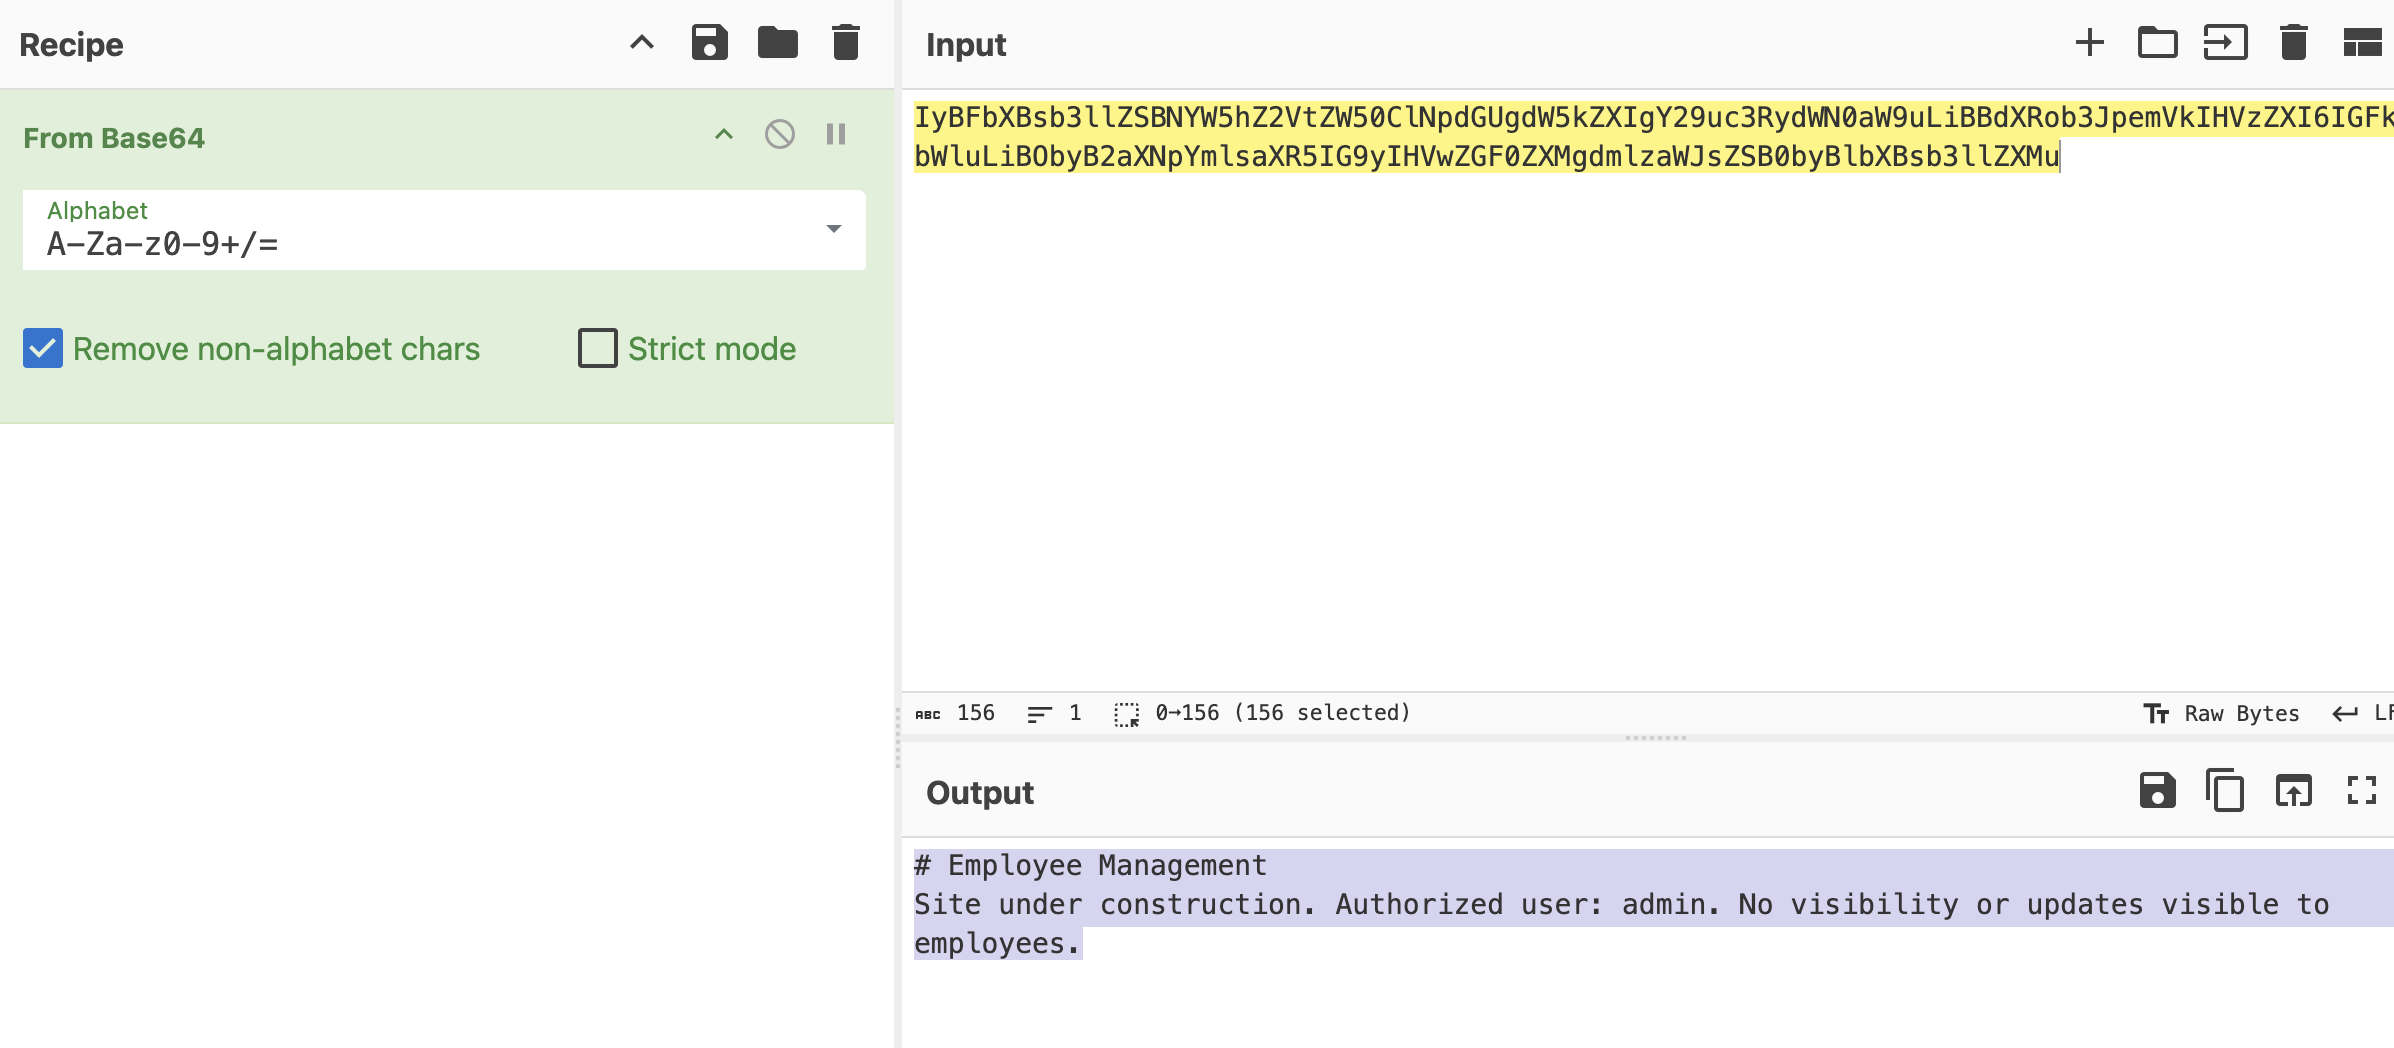Maximise the output pane icon
Screen dimensions: 2394x1048
pyautogui.click(x=2362, y=791)
